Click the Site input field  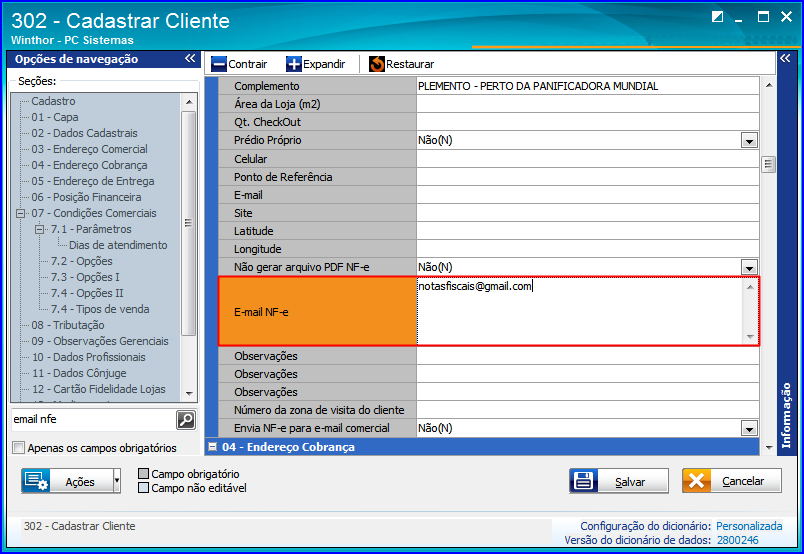pyautogui.click(x=588, y=213)
